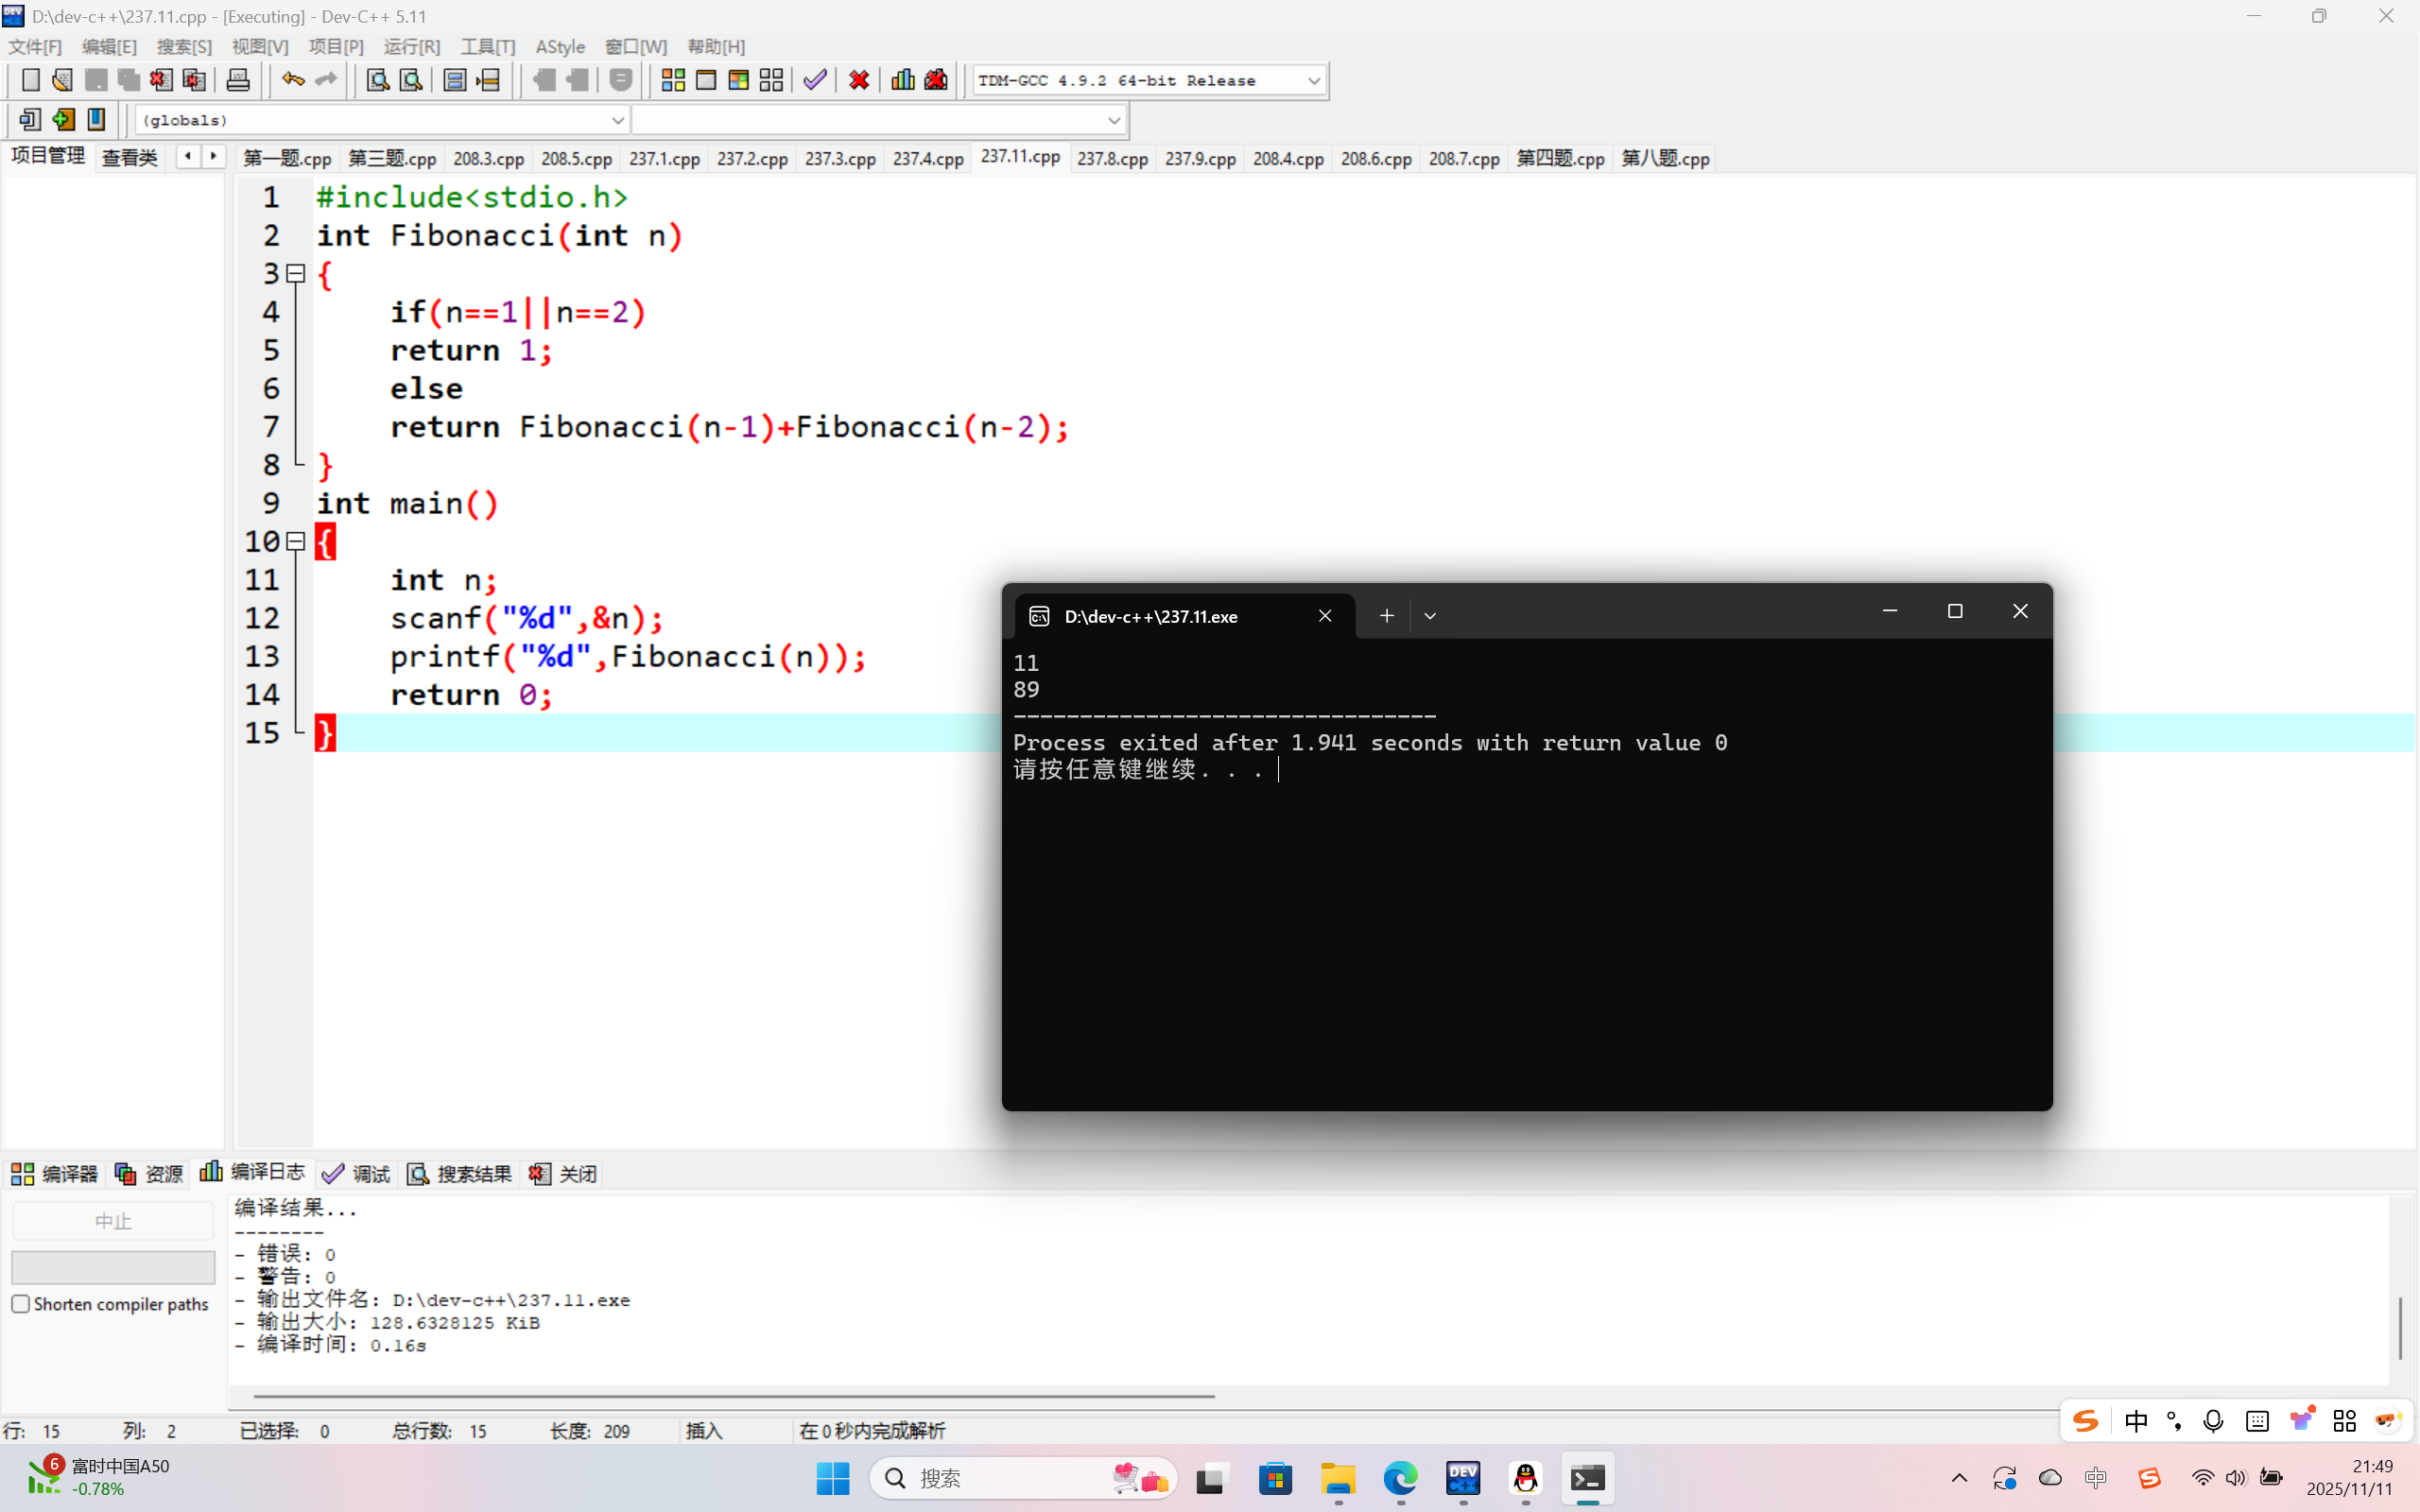Click the Find magnifier toolbar icon
Viewport: 2420px width, 1512px height.
[x=377, y=80]
